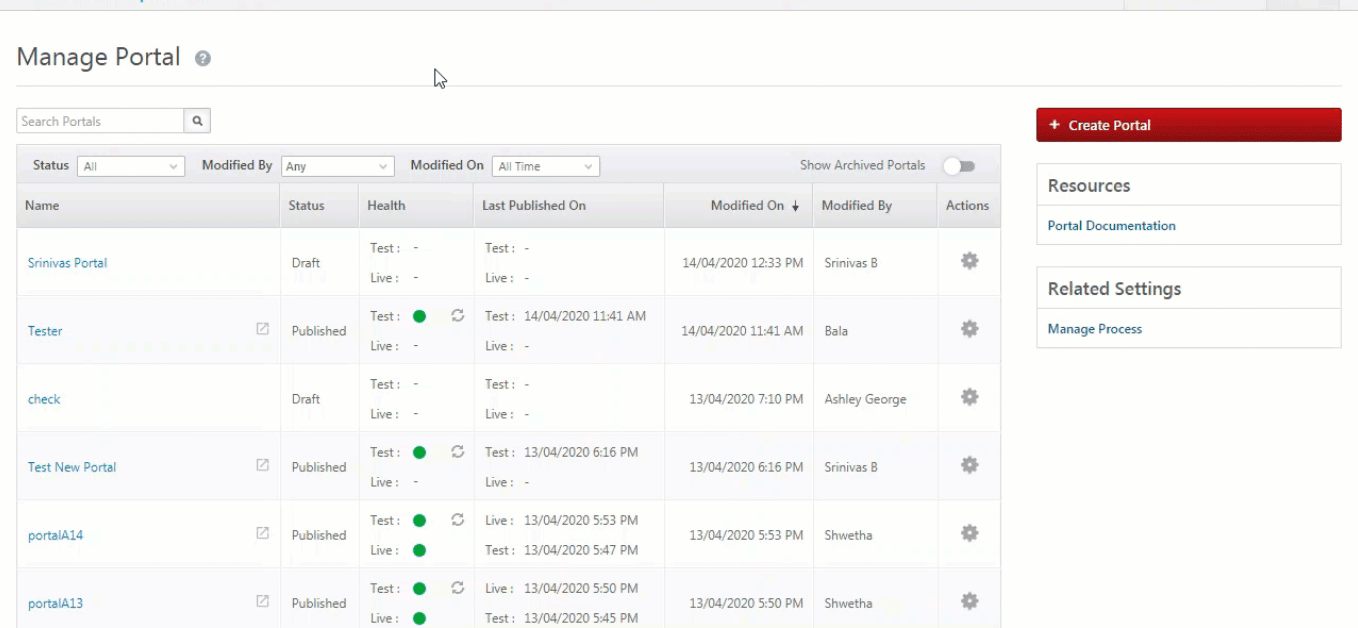Screen dimensions: 1358x628
Task: Click the search magnifier icon button
Action: click(197, 121)
